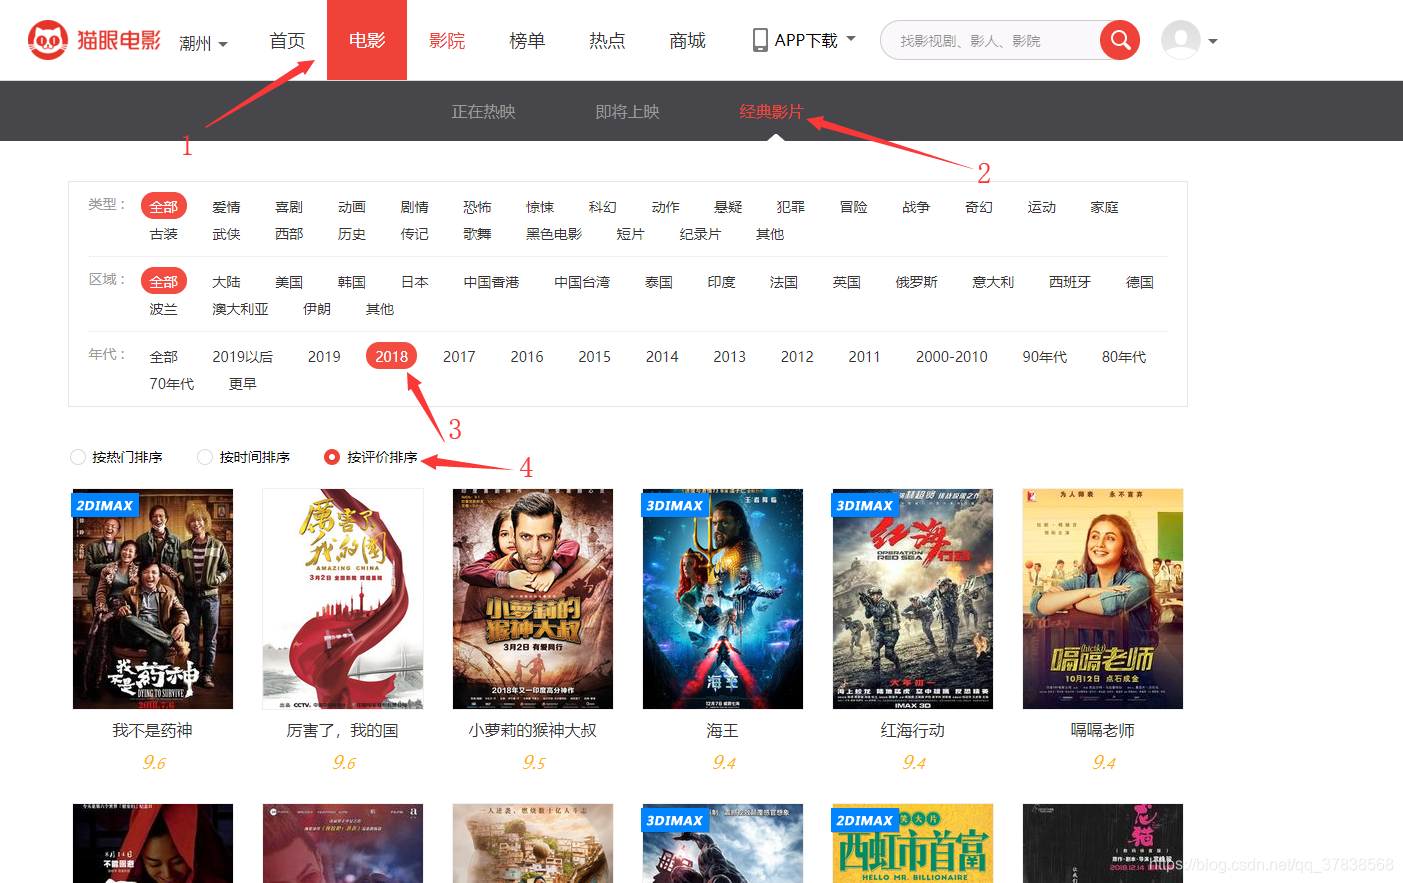
Task: Filter by region 印度
Action: [x=721, y=282]
